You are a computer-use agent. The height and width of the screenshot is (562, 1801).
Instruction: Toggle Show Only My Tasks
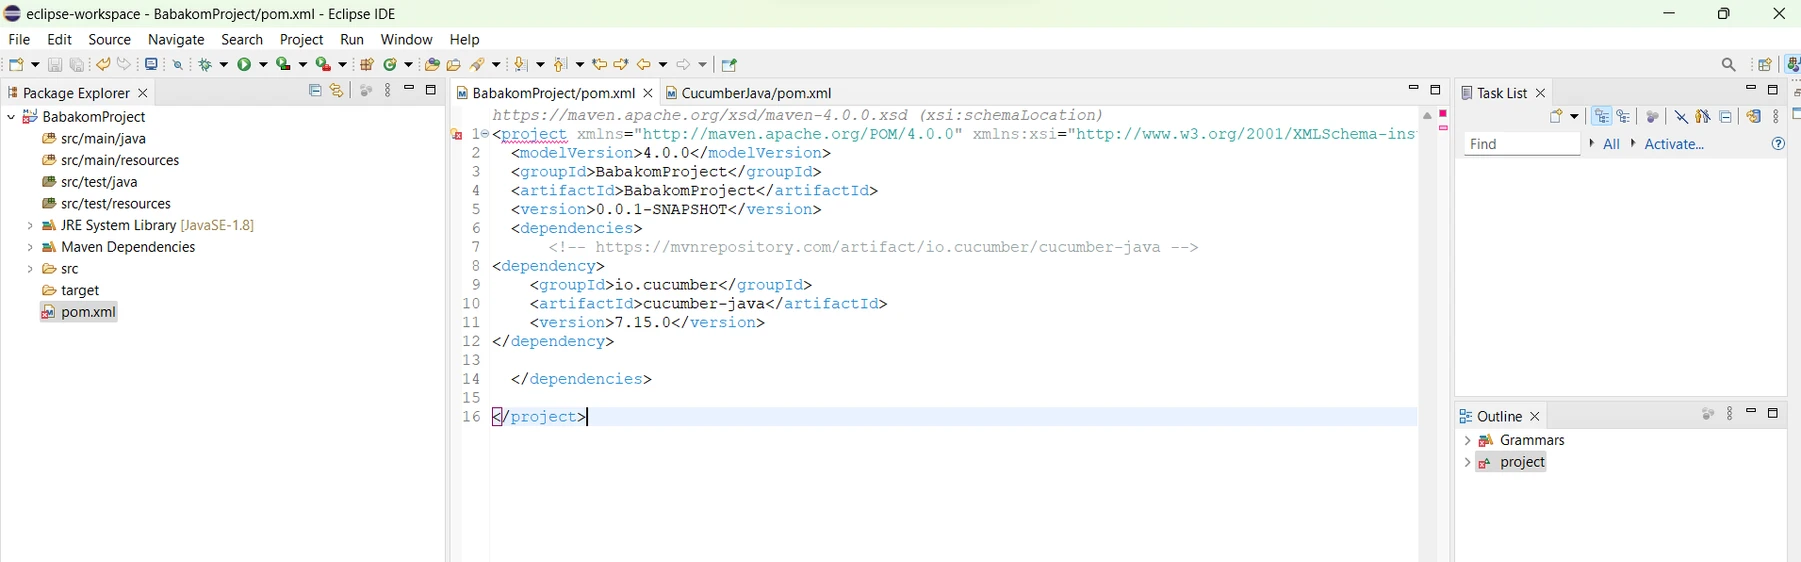click(1703, 117)
